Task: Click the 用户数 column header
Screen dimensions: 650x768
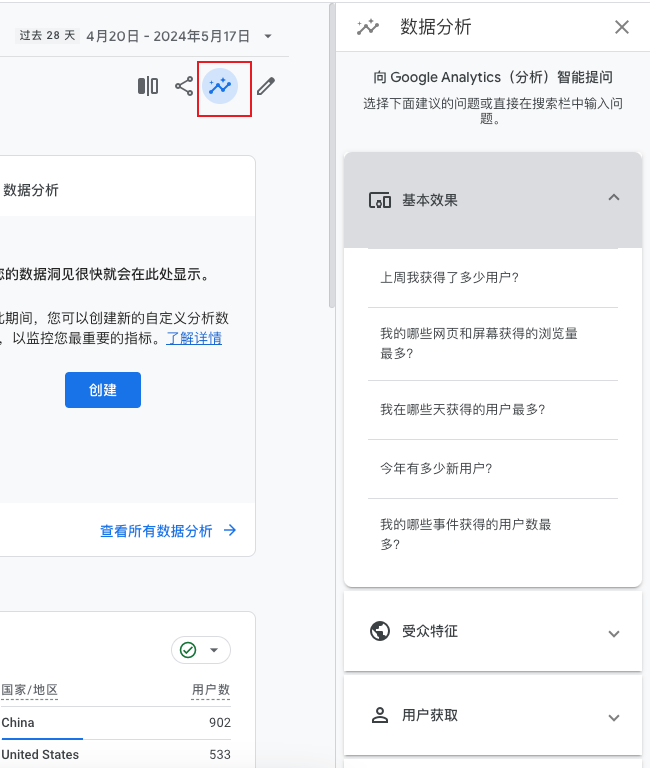Action: pos(211,690)
